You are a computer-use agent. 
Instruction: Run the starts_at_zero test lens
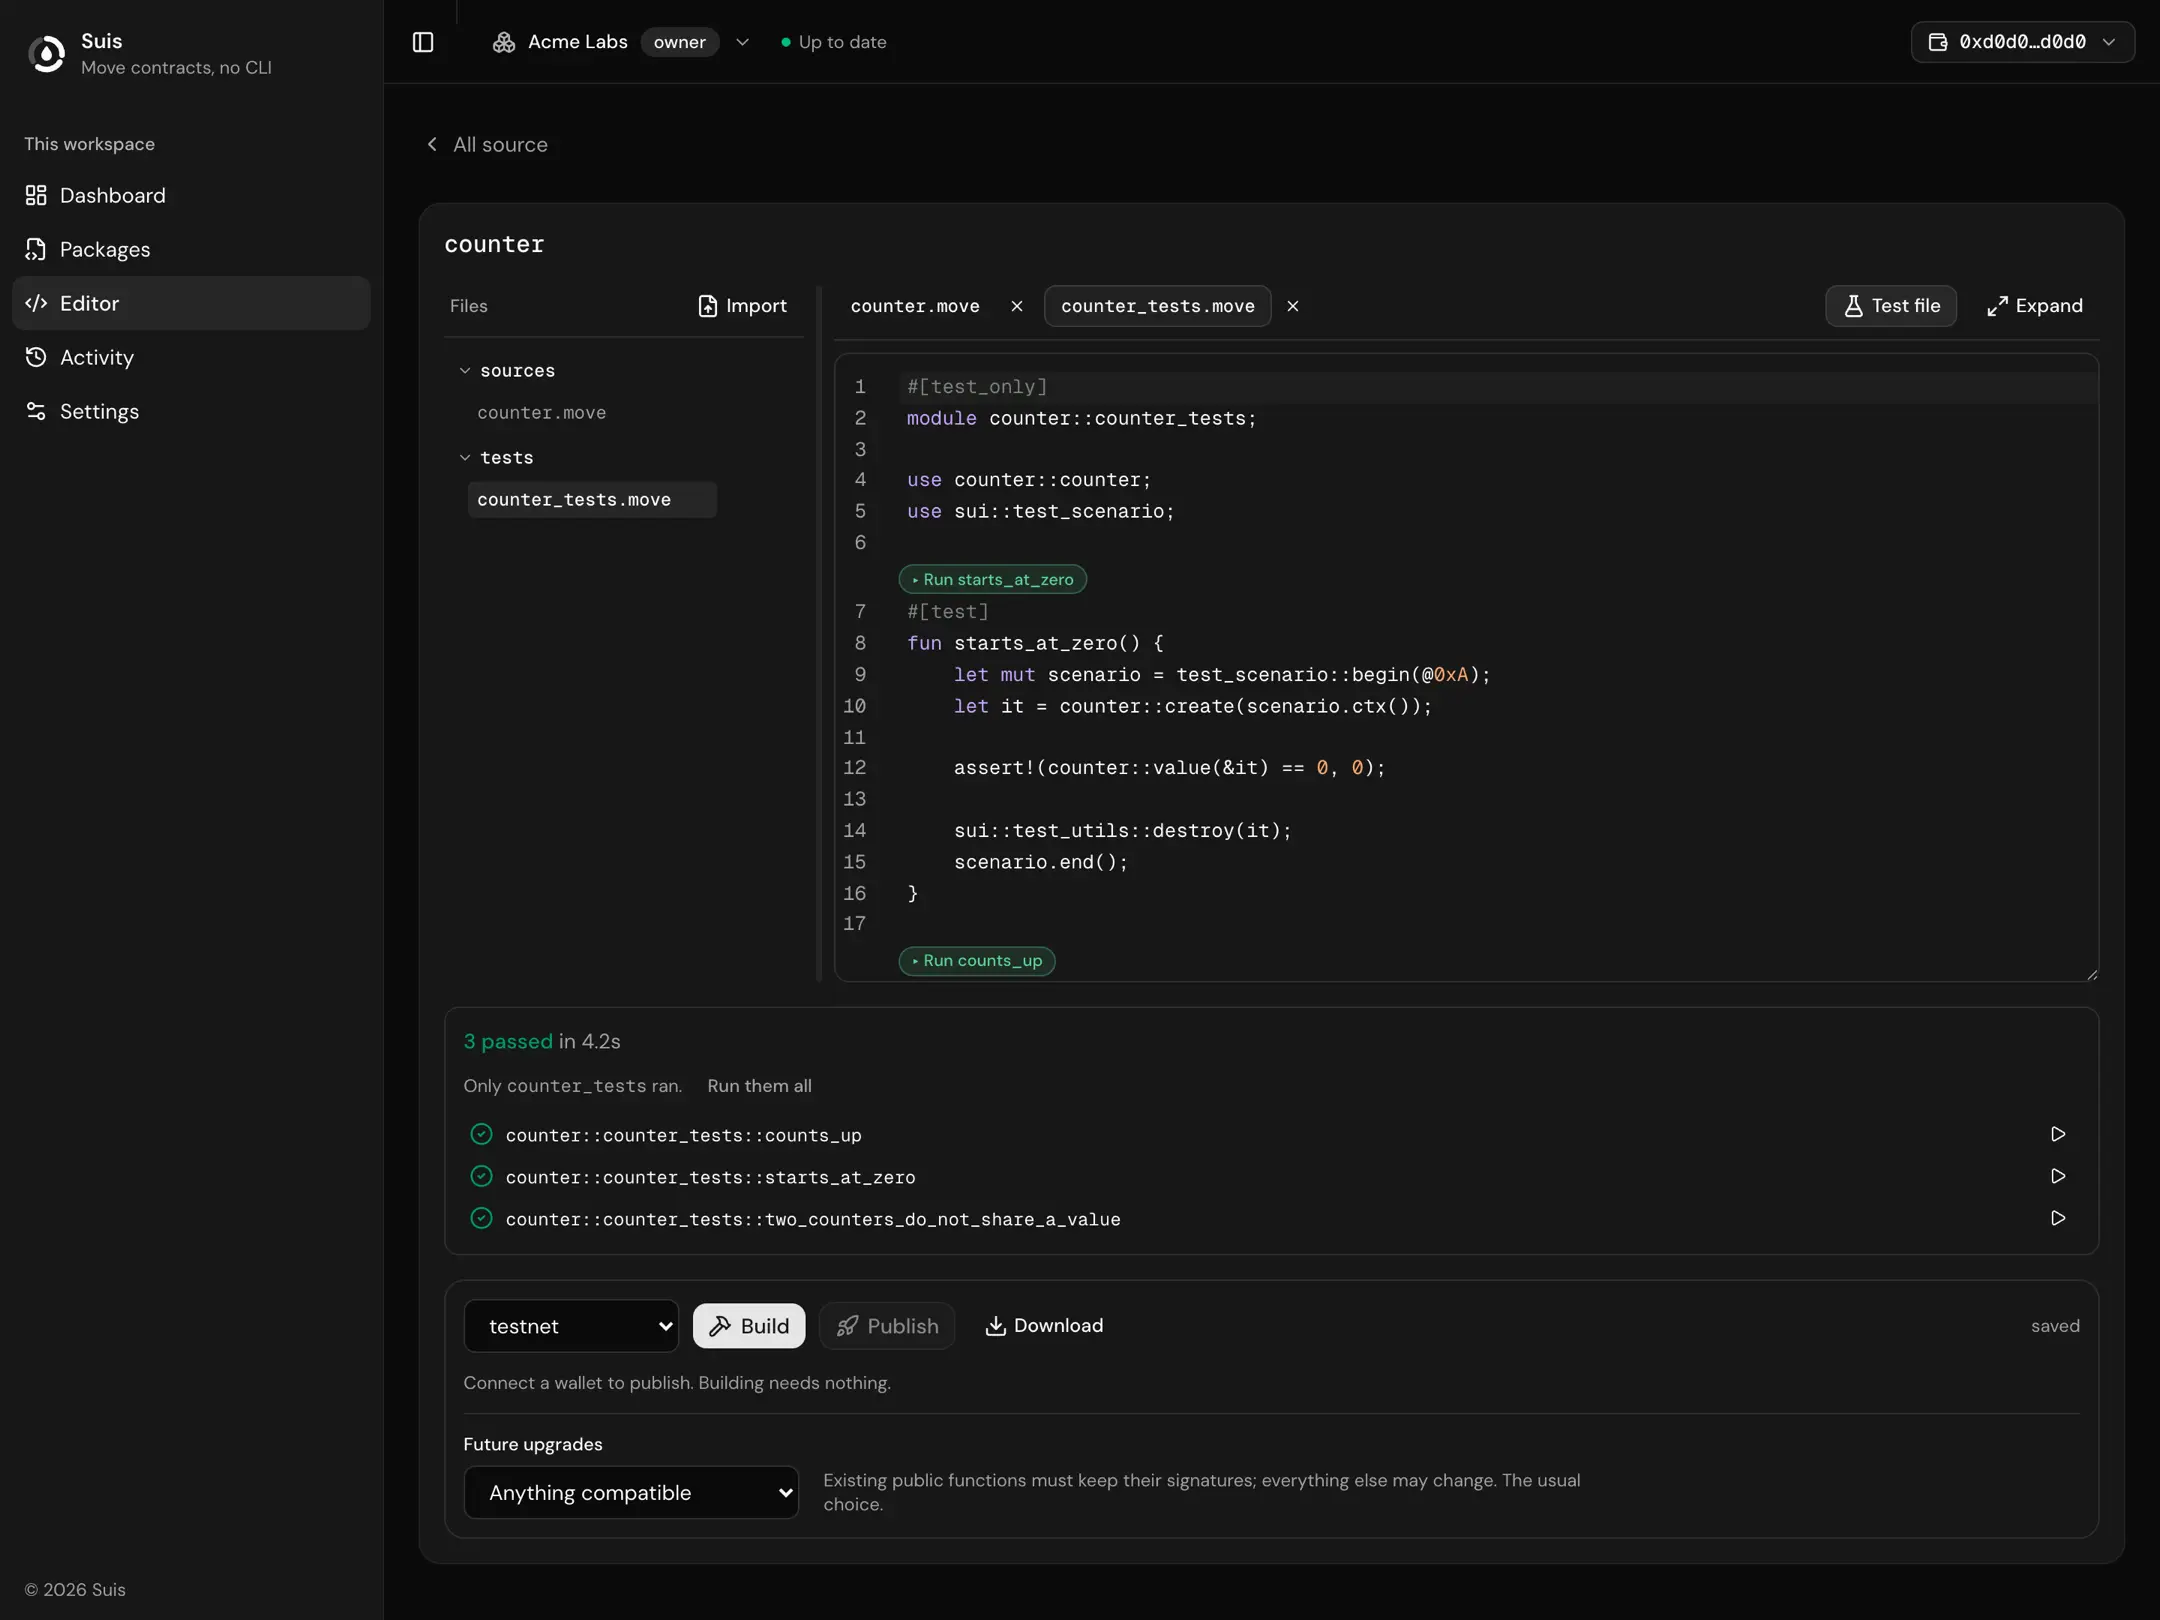(x=992, y=580)
